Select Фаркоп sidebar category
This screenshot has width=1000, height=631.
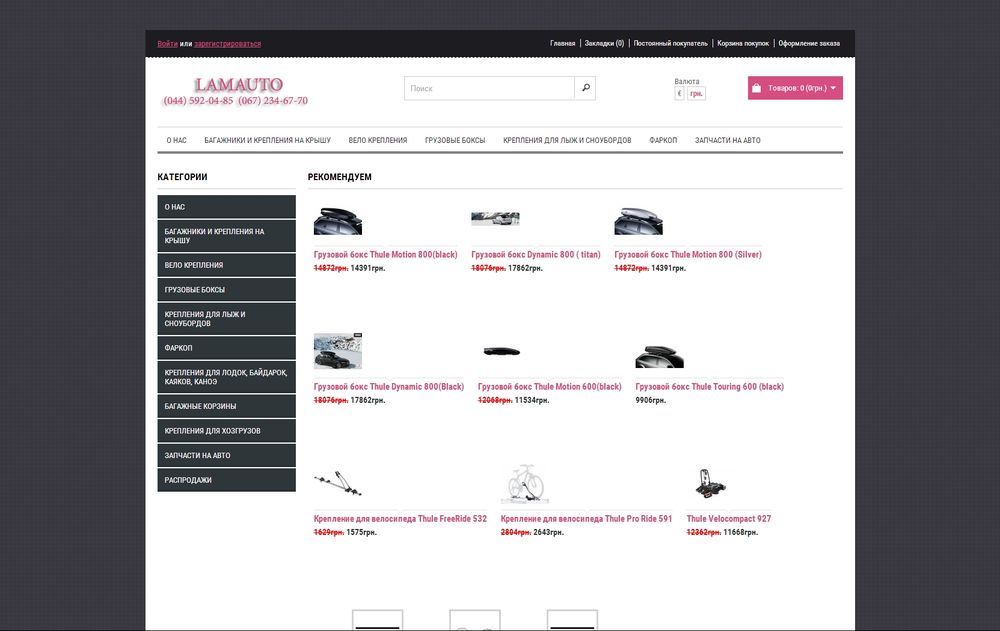[x=226, y=348]
